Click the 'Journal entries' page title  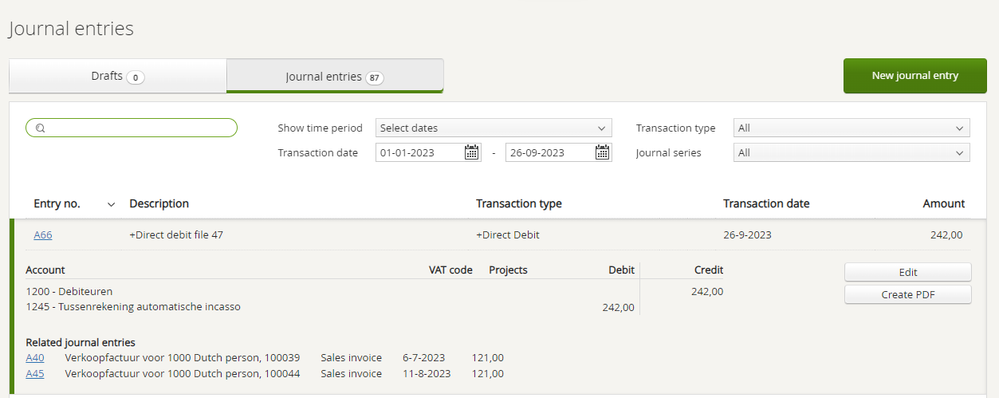pyautogui.click(x=71, y=29)
